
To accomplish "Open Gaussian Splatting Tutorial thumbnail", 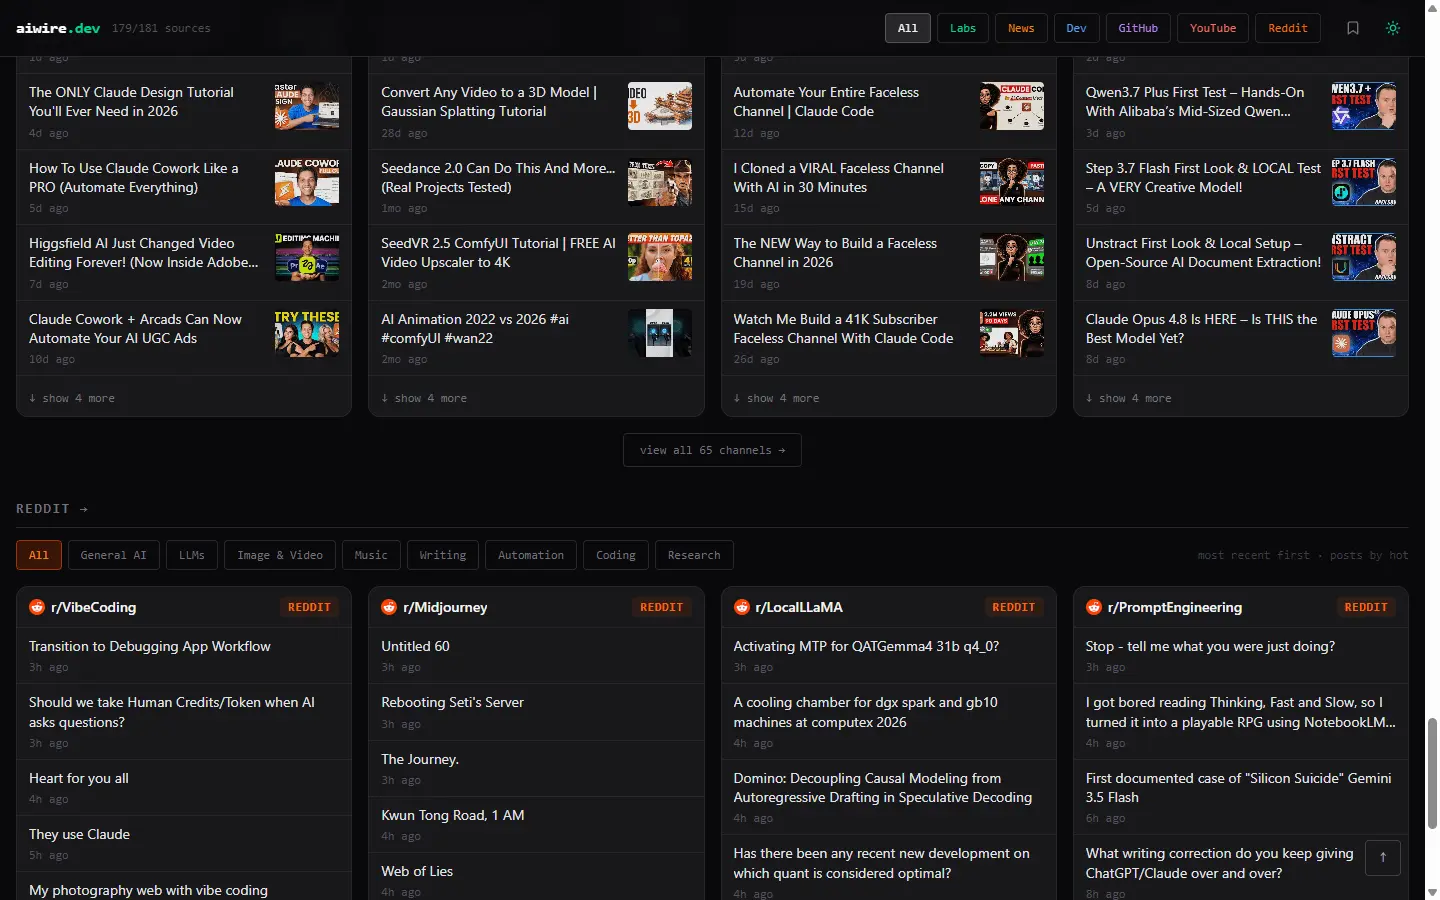I will (x=660, y=106).
